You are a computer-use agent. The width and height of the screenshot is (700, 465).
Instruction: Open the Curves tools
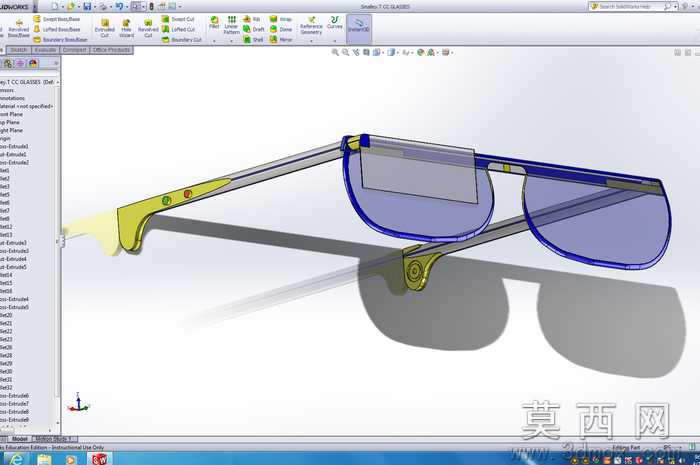tap(334, 22)
